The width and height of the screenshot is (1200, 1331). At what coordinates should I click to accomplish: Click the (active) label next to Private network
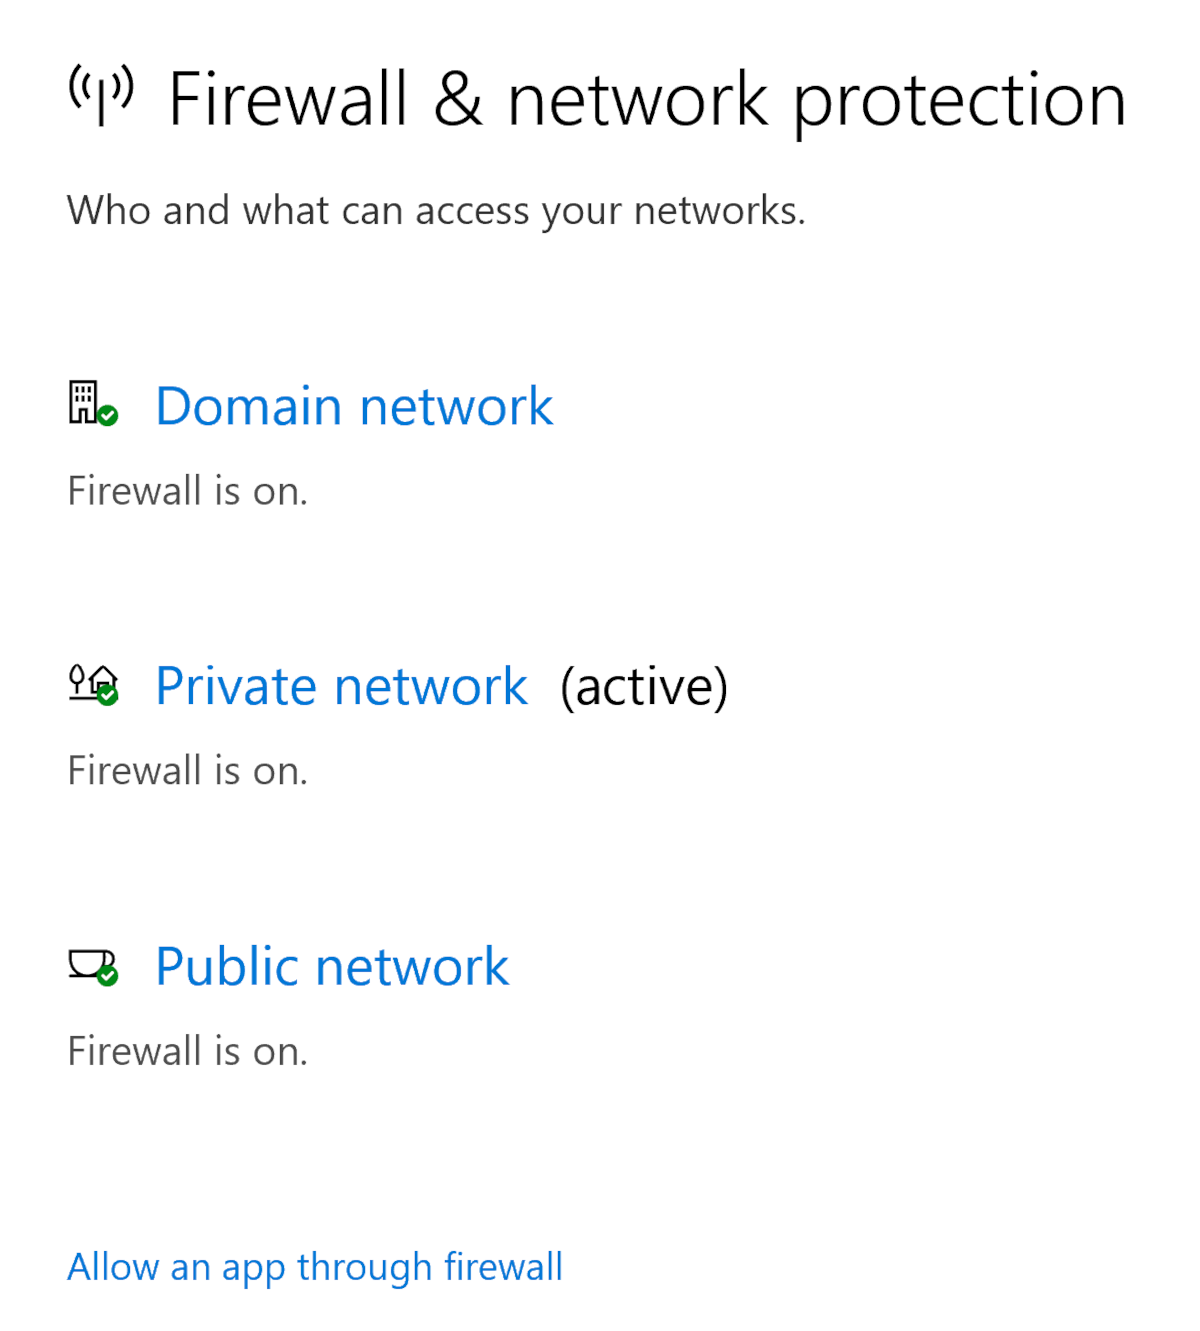(644, 687)
